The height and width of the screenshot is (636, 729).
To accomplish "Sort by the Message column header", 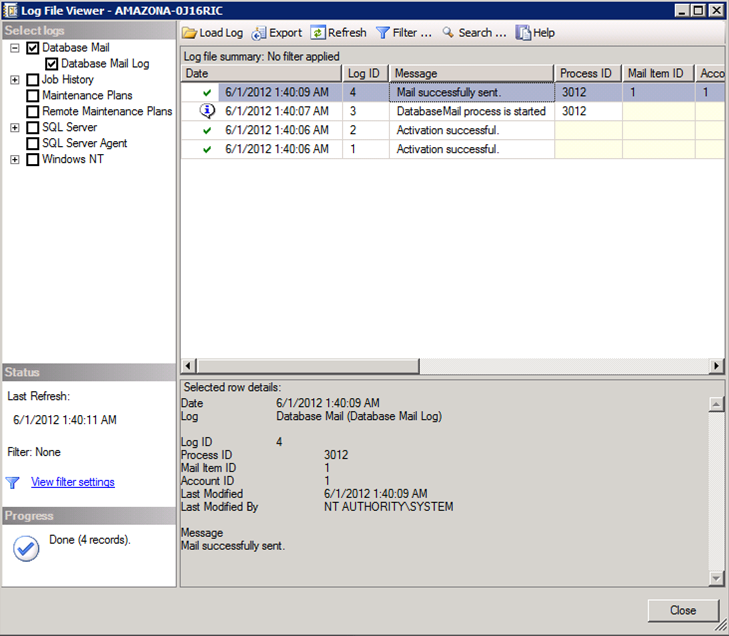I will 471,73.
